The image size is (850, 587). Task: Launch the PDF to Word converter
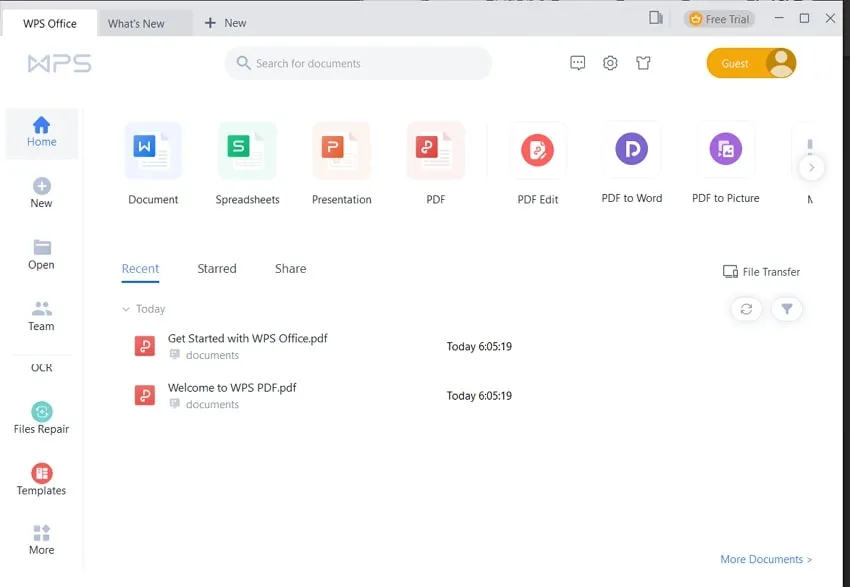tap(632, 164)
